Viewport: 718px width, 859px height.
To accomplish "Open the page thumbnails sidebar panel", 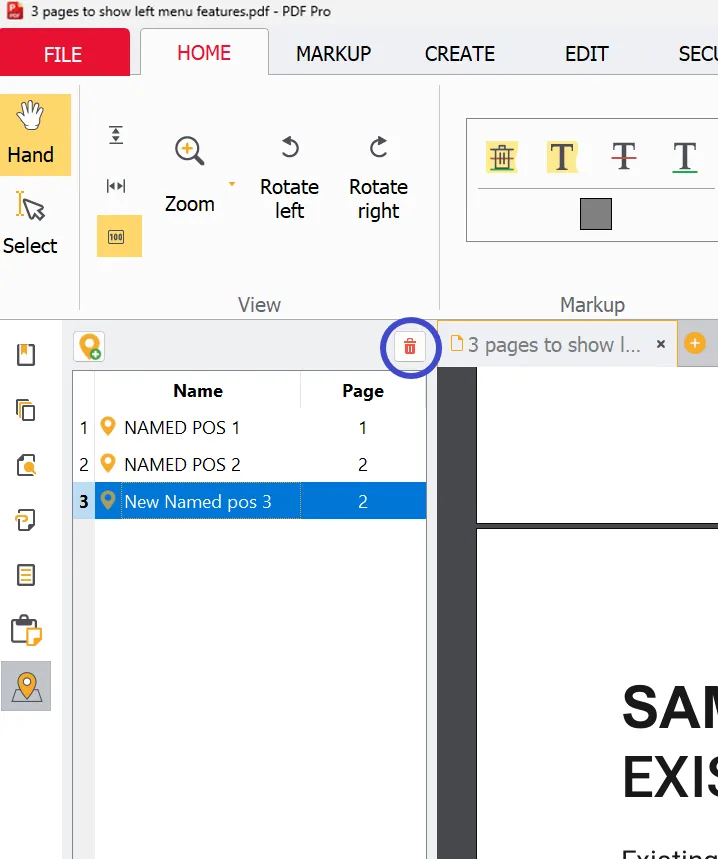I will tap(26, 410).
